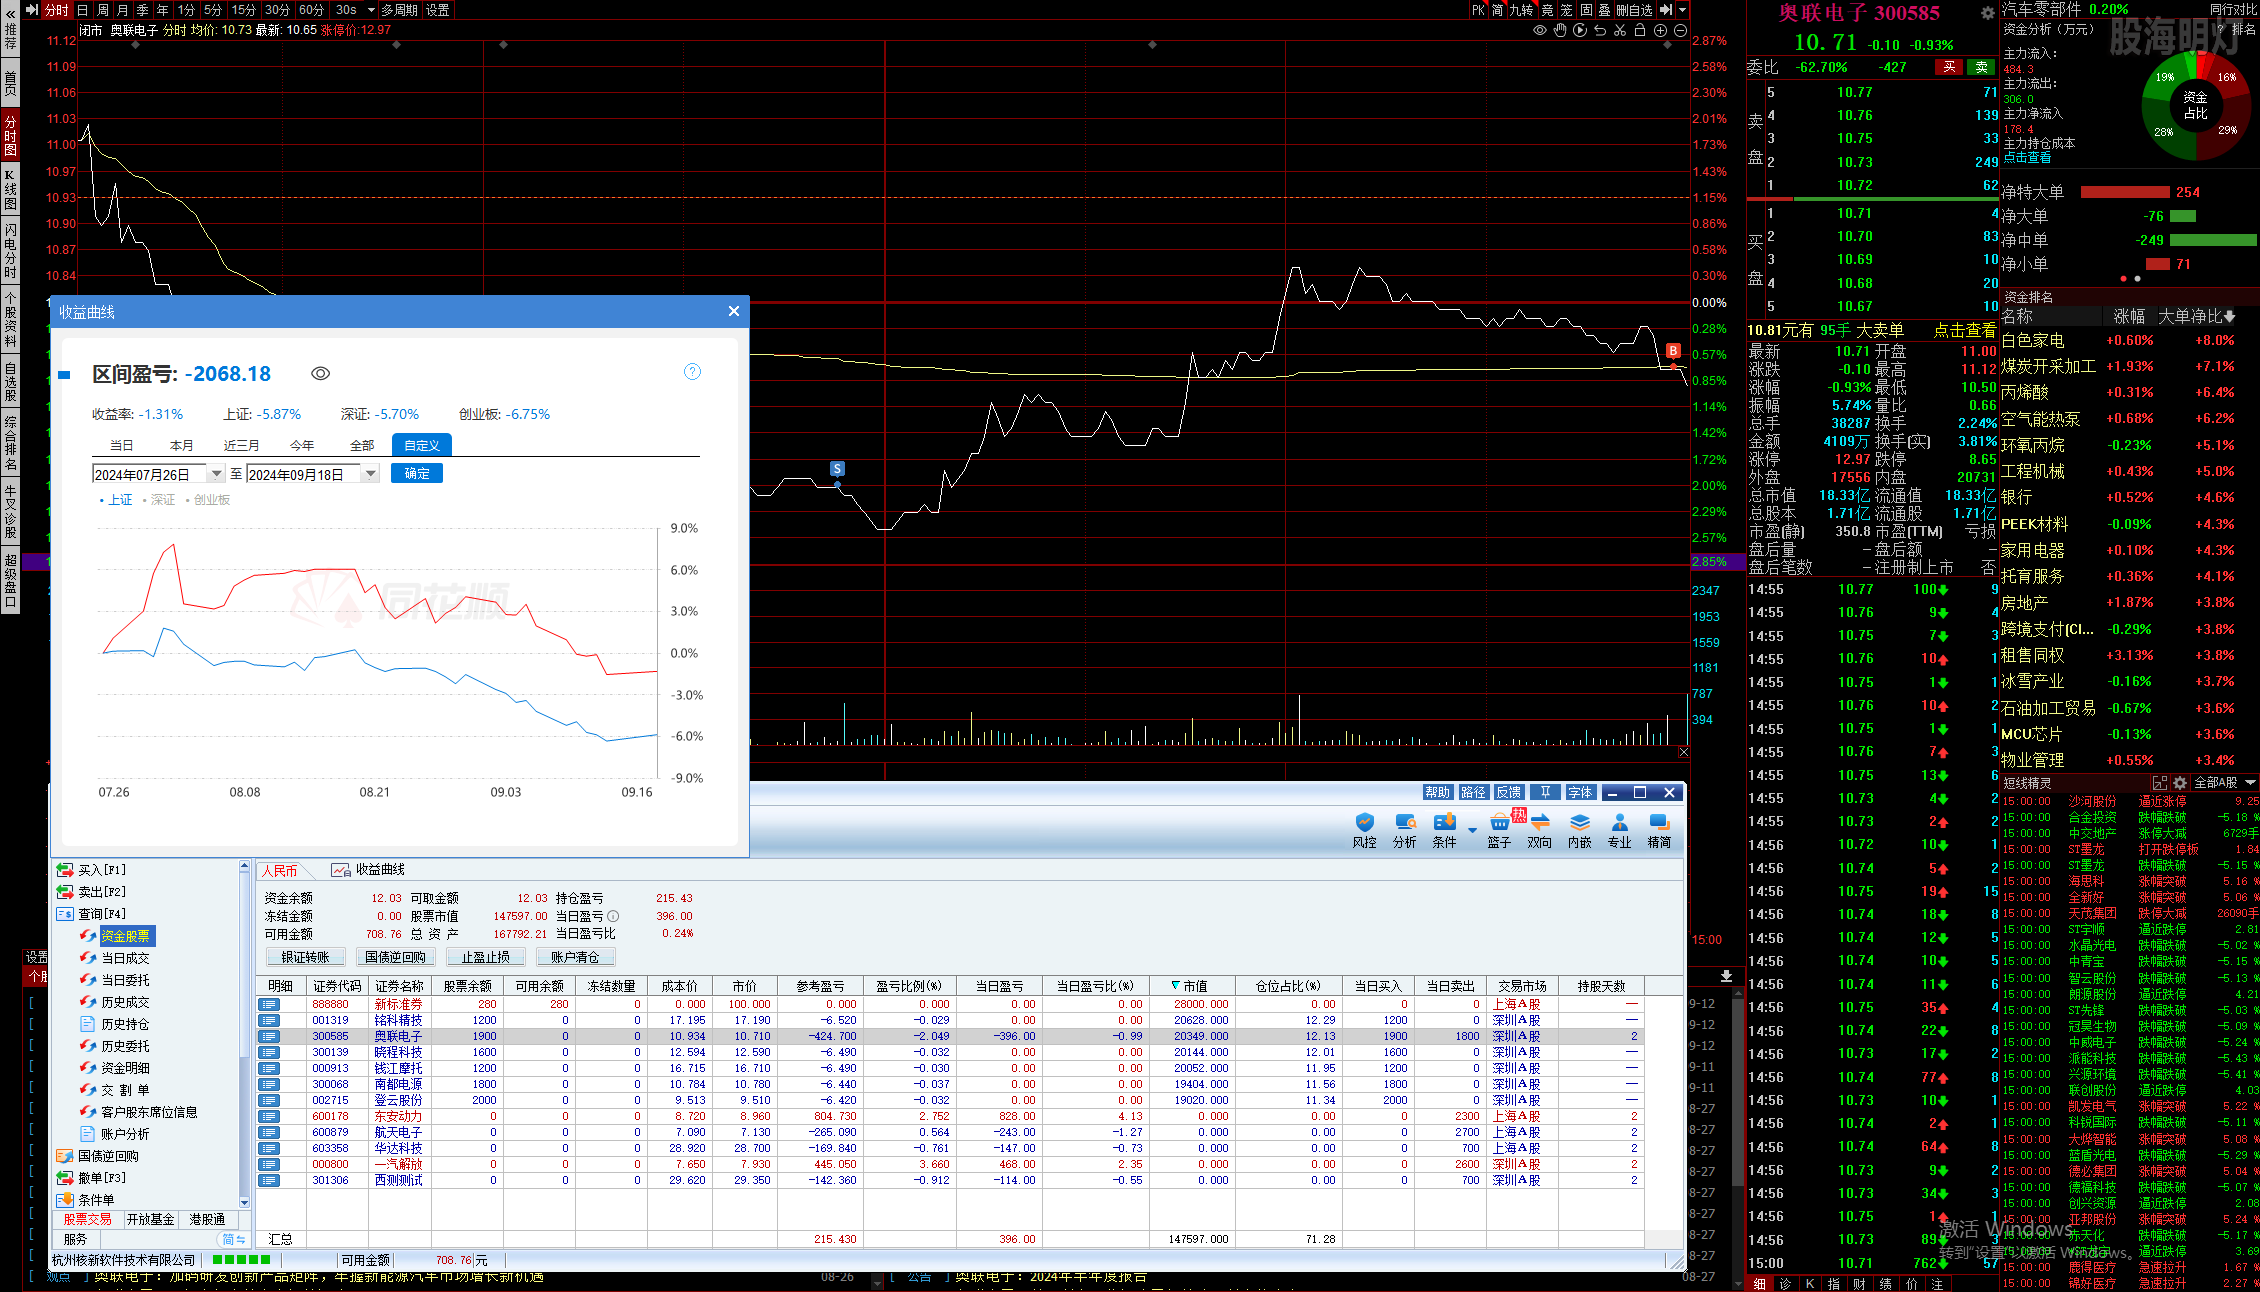Screen dimensions: 2260x1292
Task: Select the scissors cut tool on the chart
Action: (1620, 30)
